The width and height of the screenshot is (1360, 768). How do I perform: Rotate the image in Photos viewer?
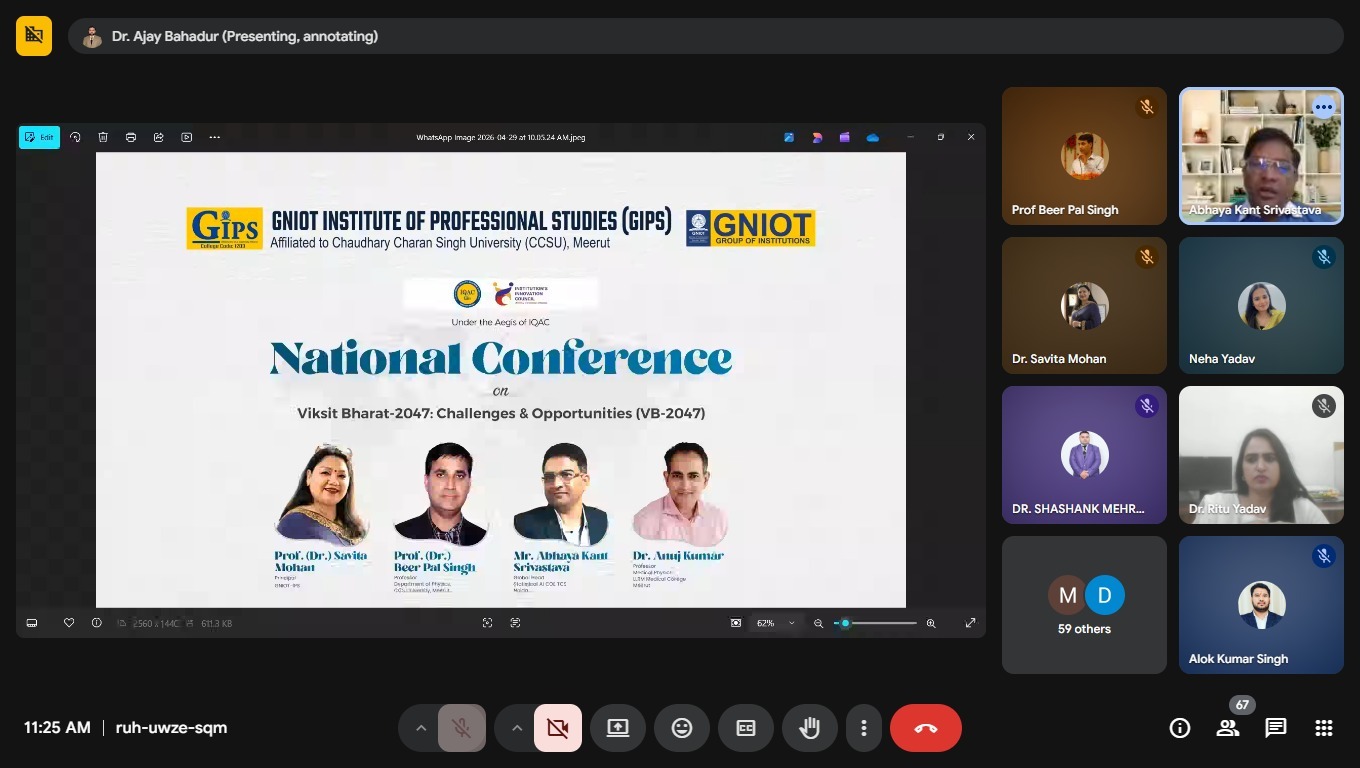(x=75, y=137)
